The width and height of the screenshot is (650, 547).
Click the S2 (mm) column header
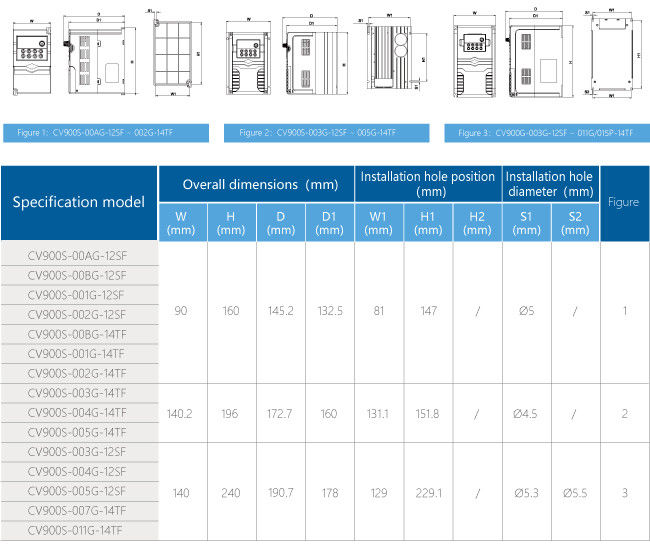click(x=575, y=222)
